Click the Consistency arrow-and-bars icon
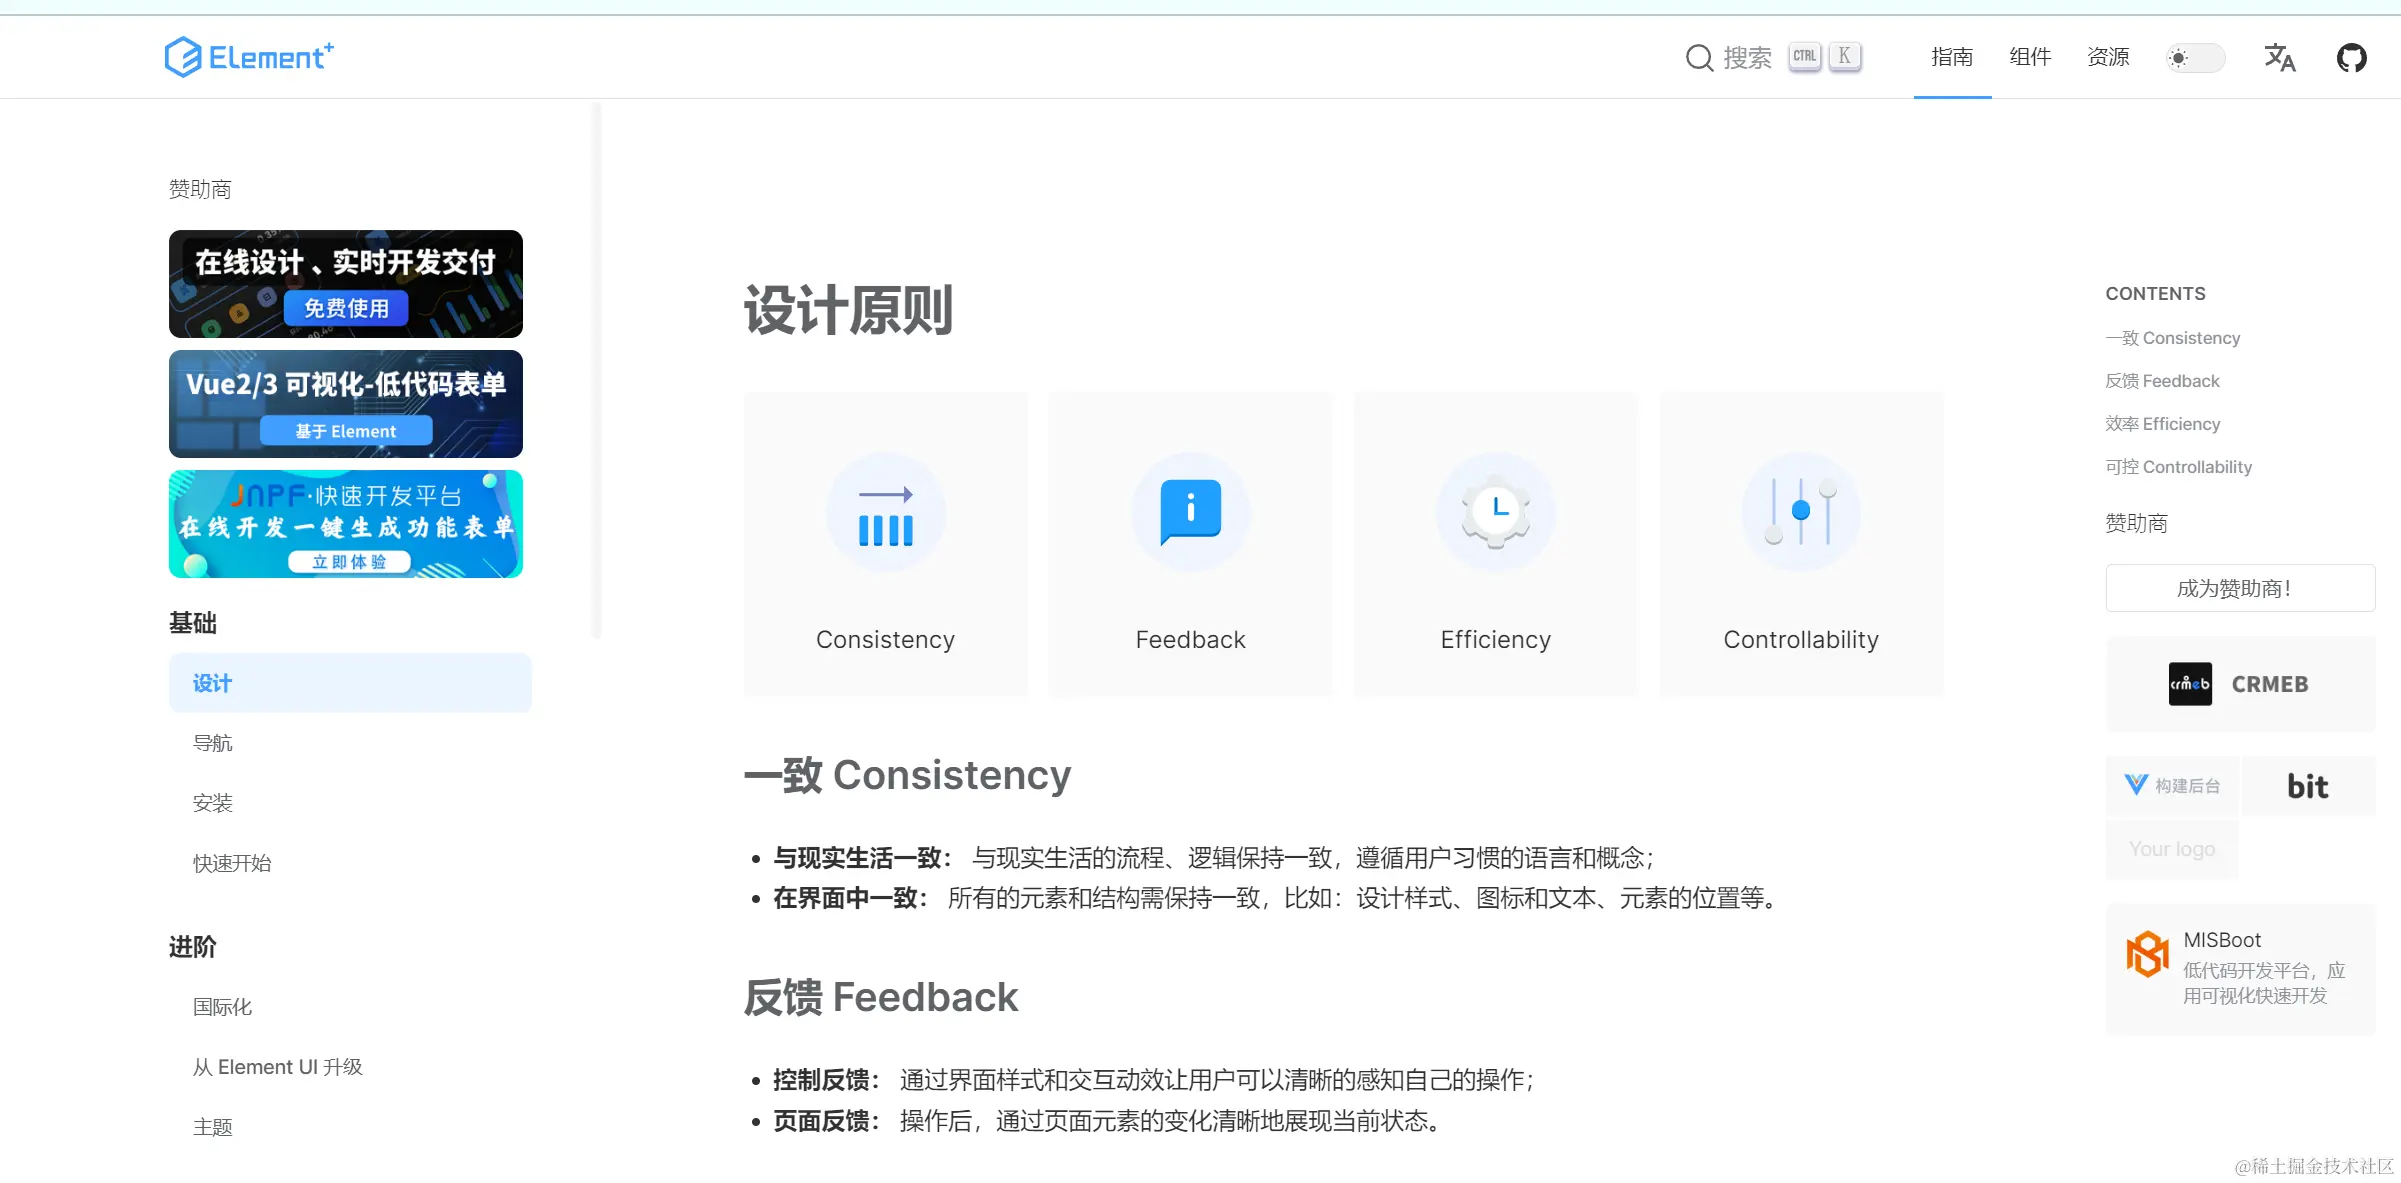 pyautogui.click(x=885, y=512)
